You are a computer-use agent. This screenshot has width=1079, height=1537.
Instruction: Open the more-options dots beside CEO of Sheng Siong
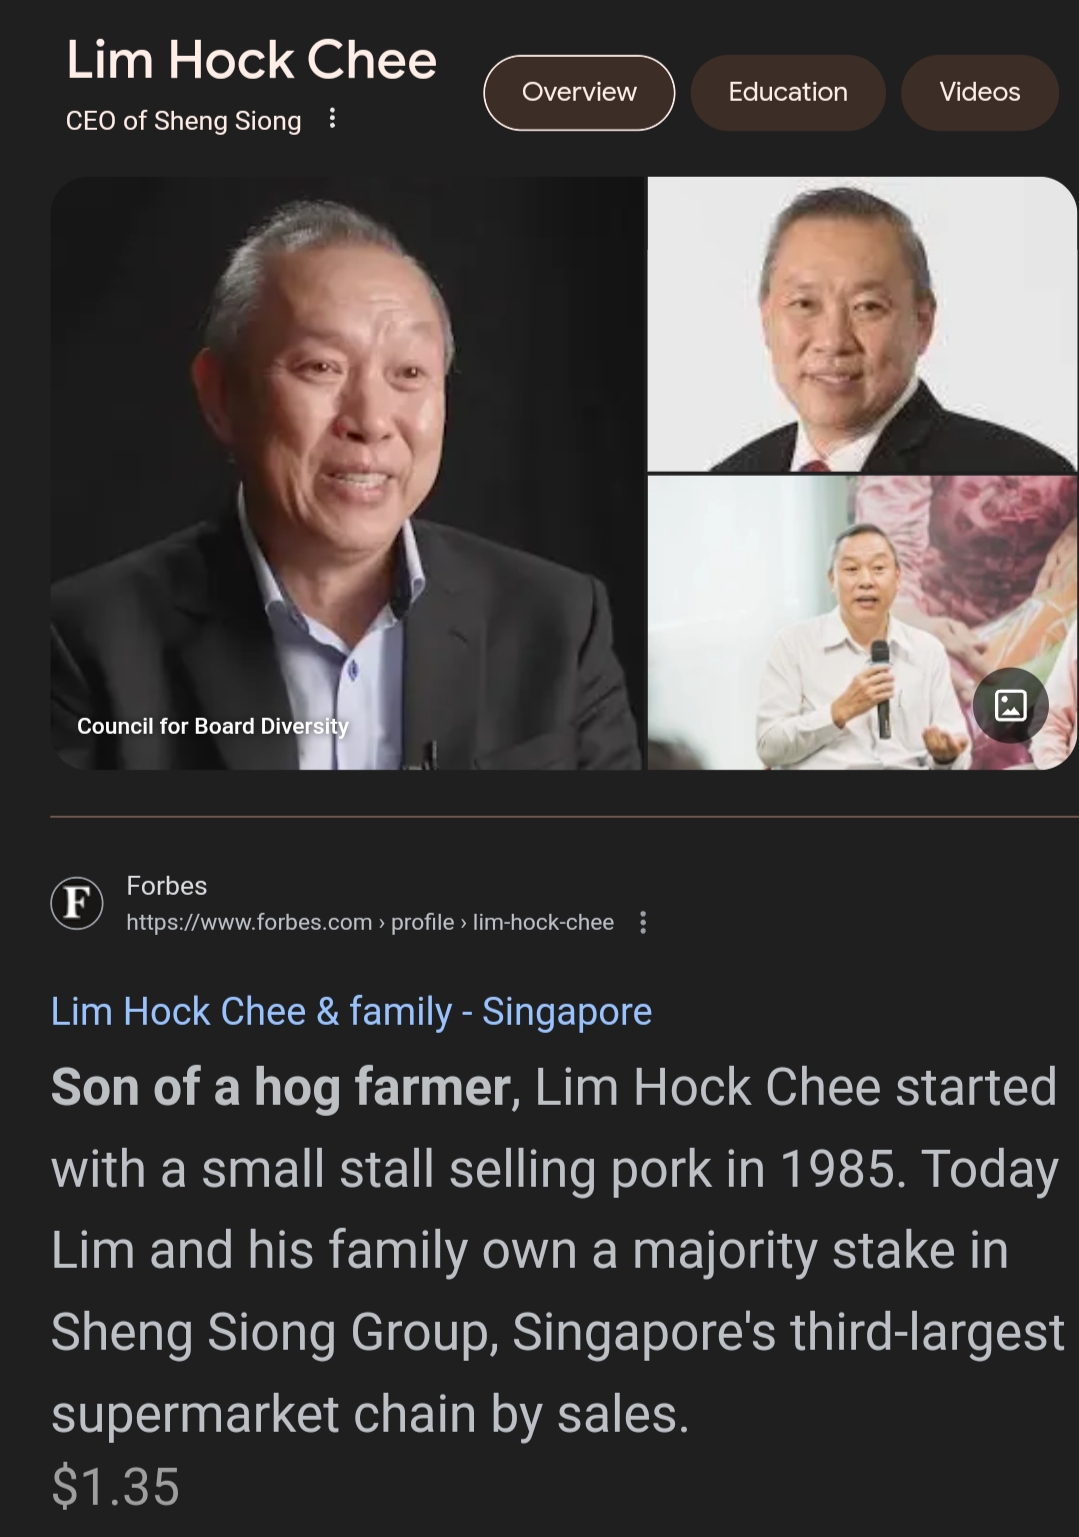(x=332, y=120)
